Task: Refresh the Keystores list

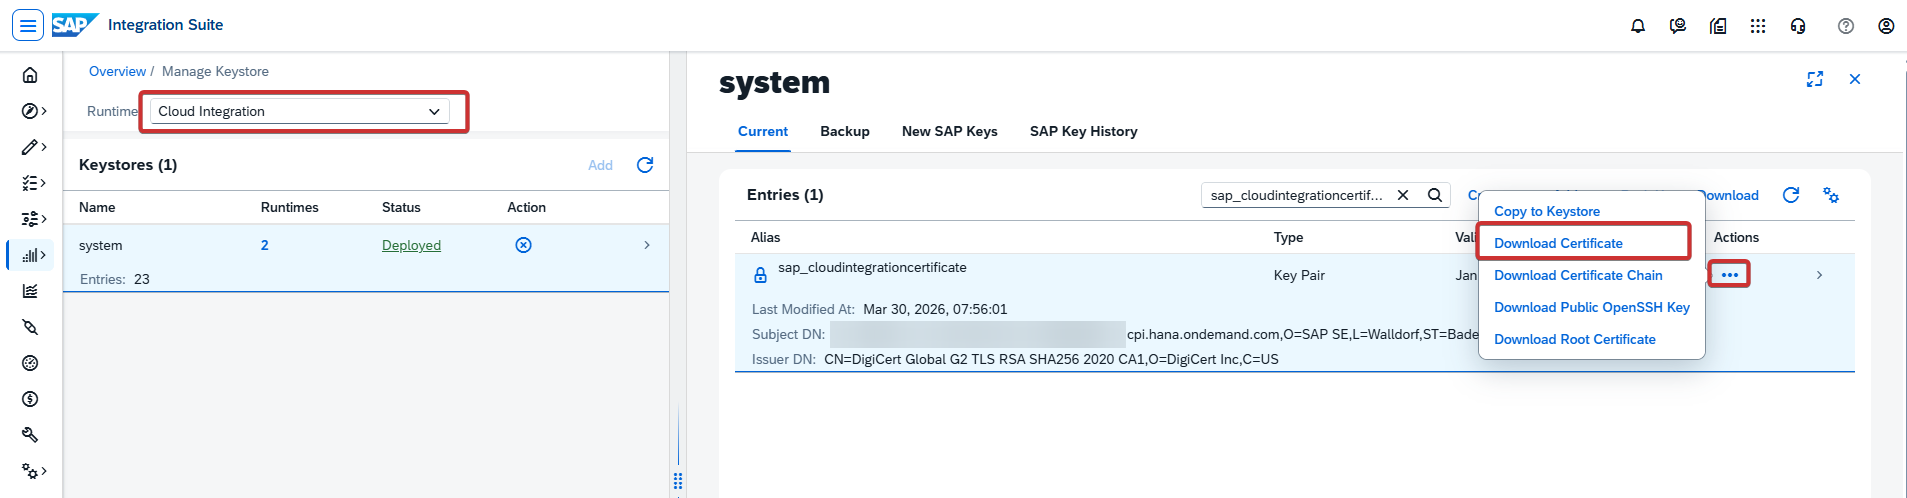Action: tap(645, 165)
